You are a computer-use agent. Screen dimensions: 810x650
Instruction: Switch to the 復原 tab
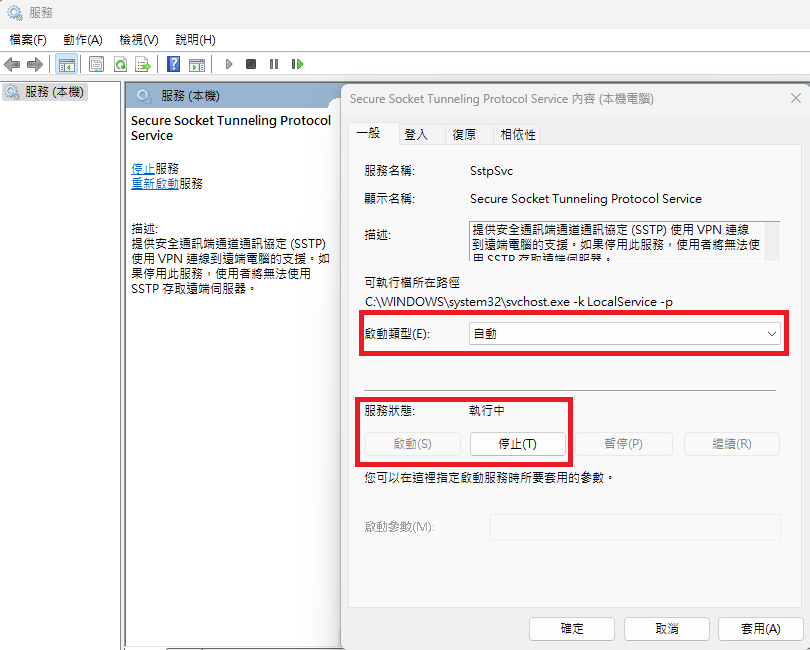pos(469,134)
